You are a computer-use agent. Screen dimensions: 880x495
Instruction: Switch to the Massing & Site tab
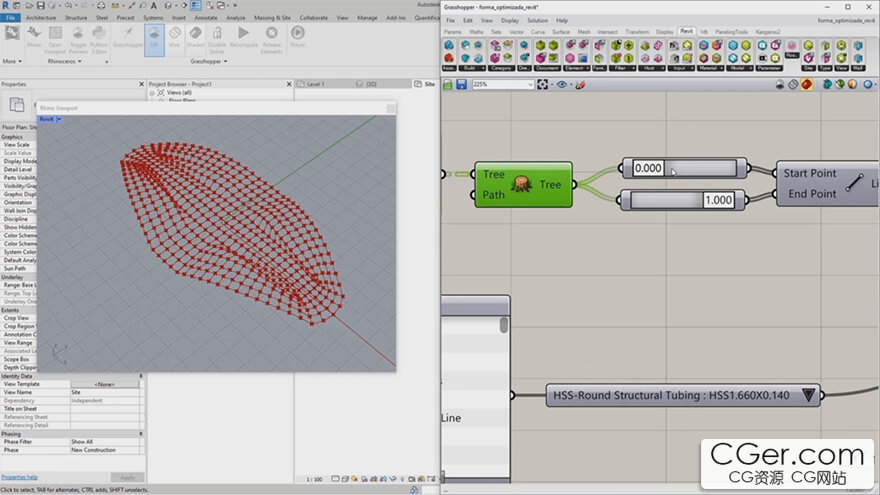[272, 18]
